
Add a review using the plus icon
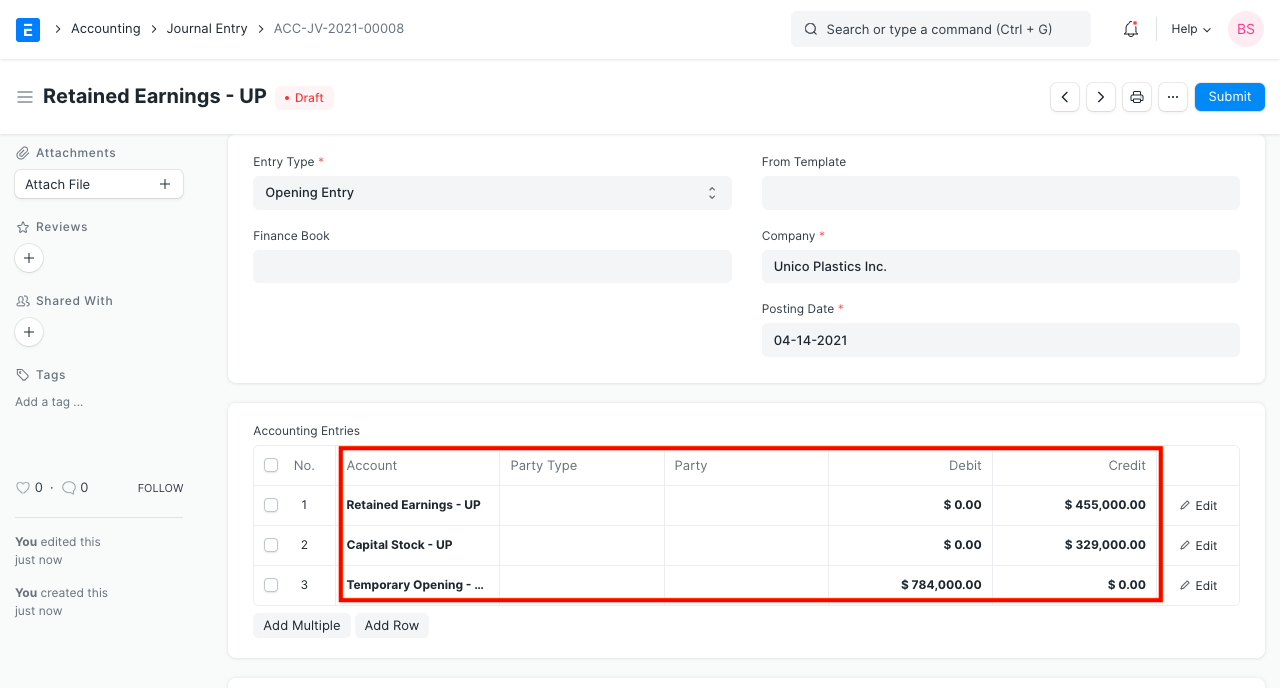coord(28,258)
